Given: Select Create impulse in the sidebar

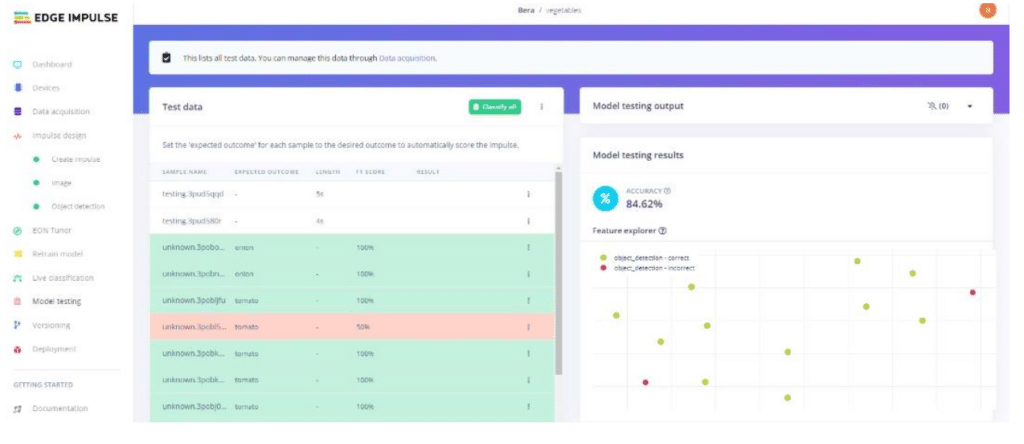Looking at the screenshot, I should point(75,159).
